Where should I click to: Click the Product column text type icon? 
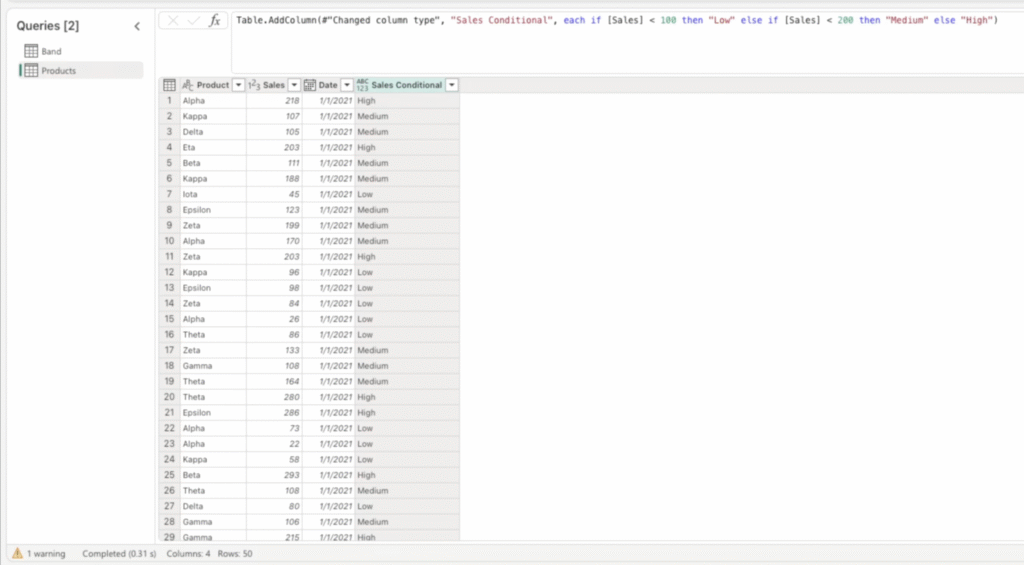point(188,86)
